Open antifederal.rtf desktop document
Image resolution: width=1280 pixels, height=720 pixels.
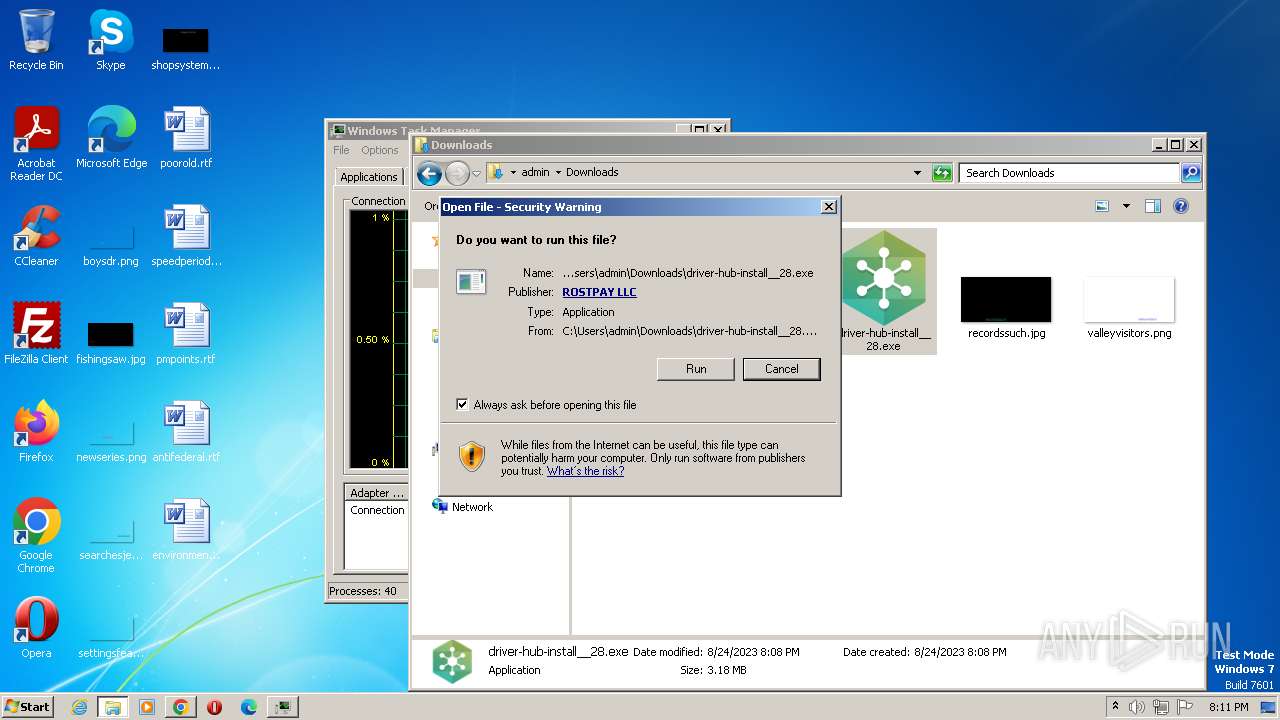click(x=186, y=431)
